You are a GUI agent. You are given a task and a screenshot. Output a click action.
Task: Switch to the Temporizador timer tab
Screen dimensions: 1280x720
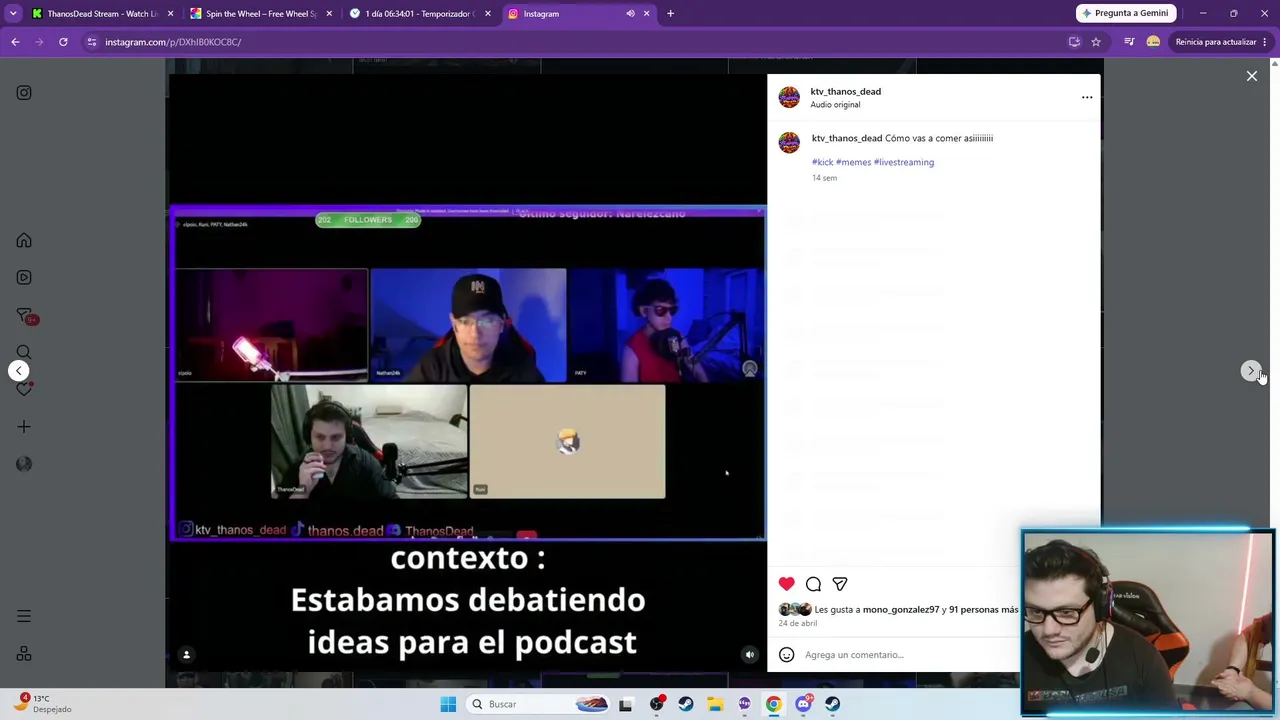coord(419,14)
